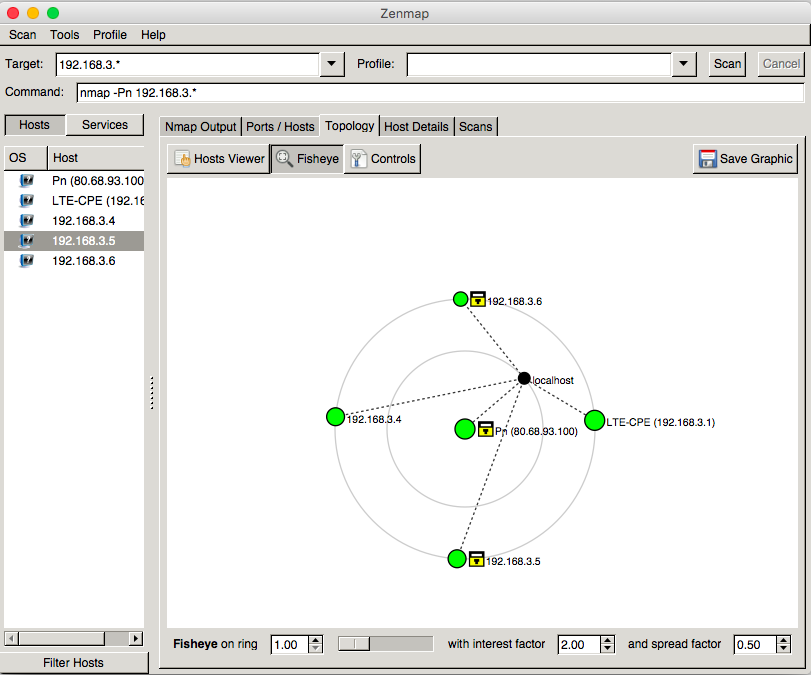Select host 192.168.3.6 in list
This screenshot has width=811, height=675.
74,261
